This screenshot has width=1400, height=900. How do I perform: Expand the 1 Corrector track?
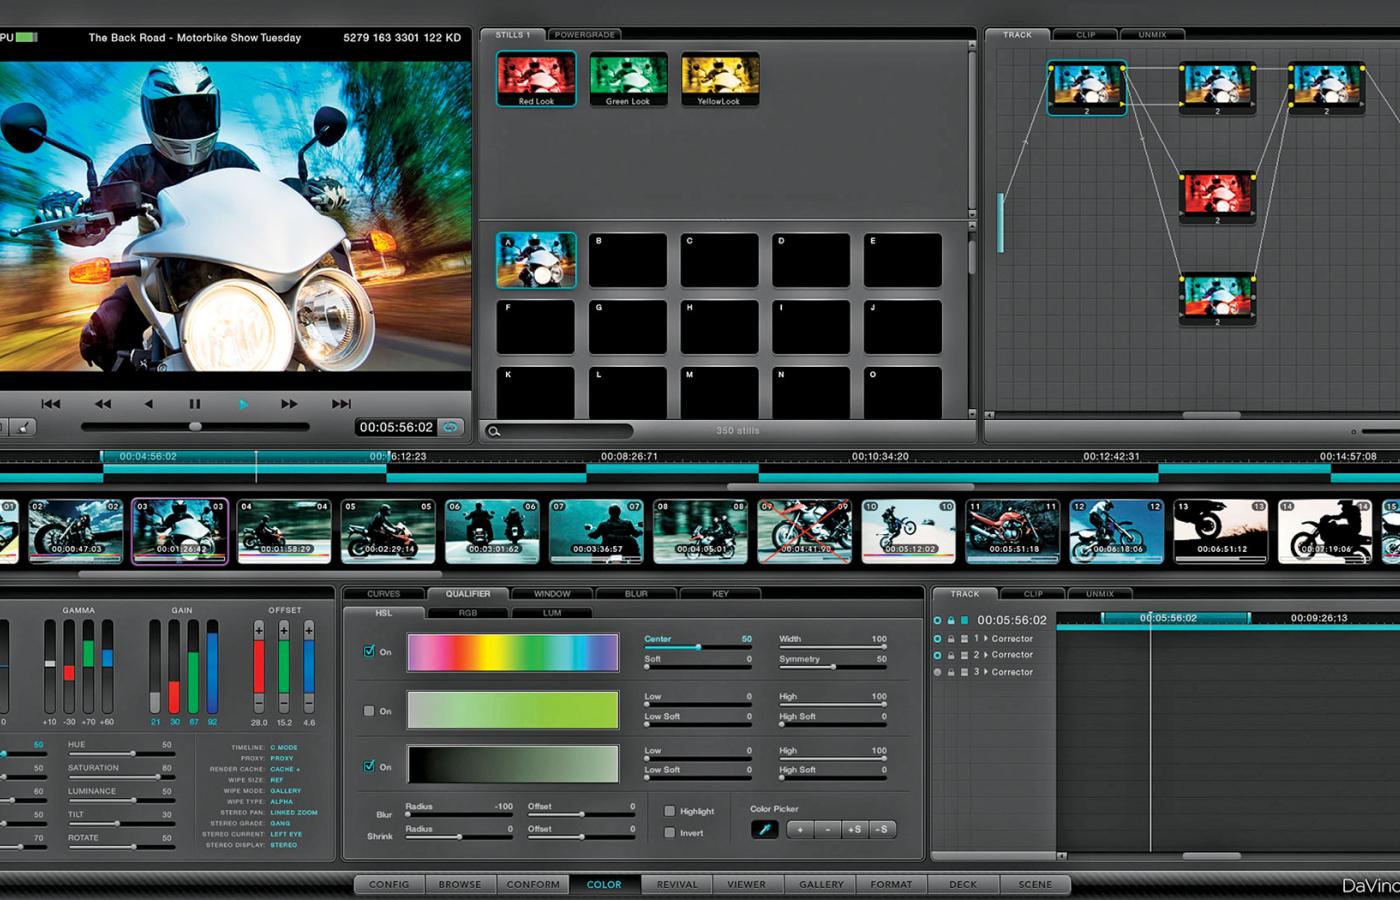(x=985, y=638)
